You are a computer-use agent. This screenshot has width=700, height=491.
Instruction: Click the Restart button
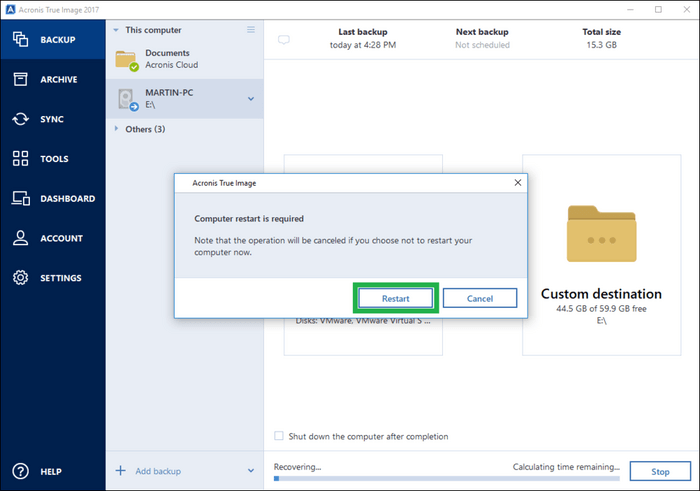(x=396, y=298)
